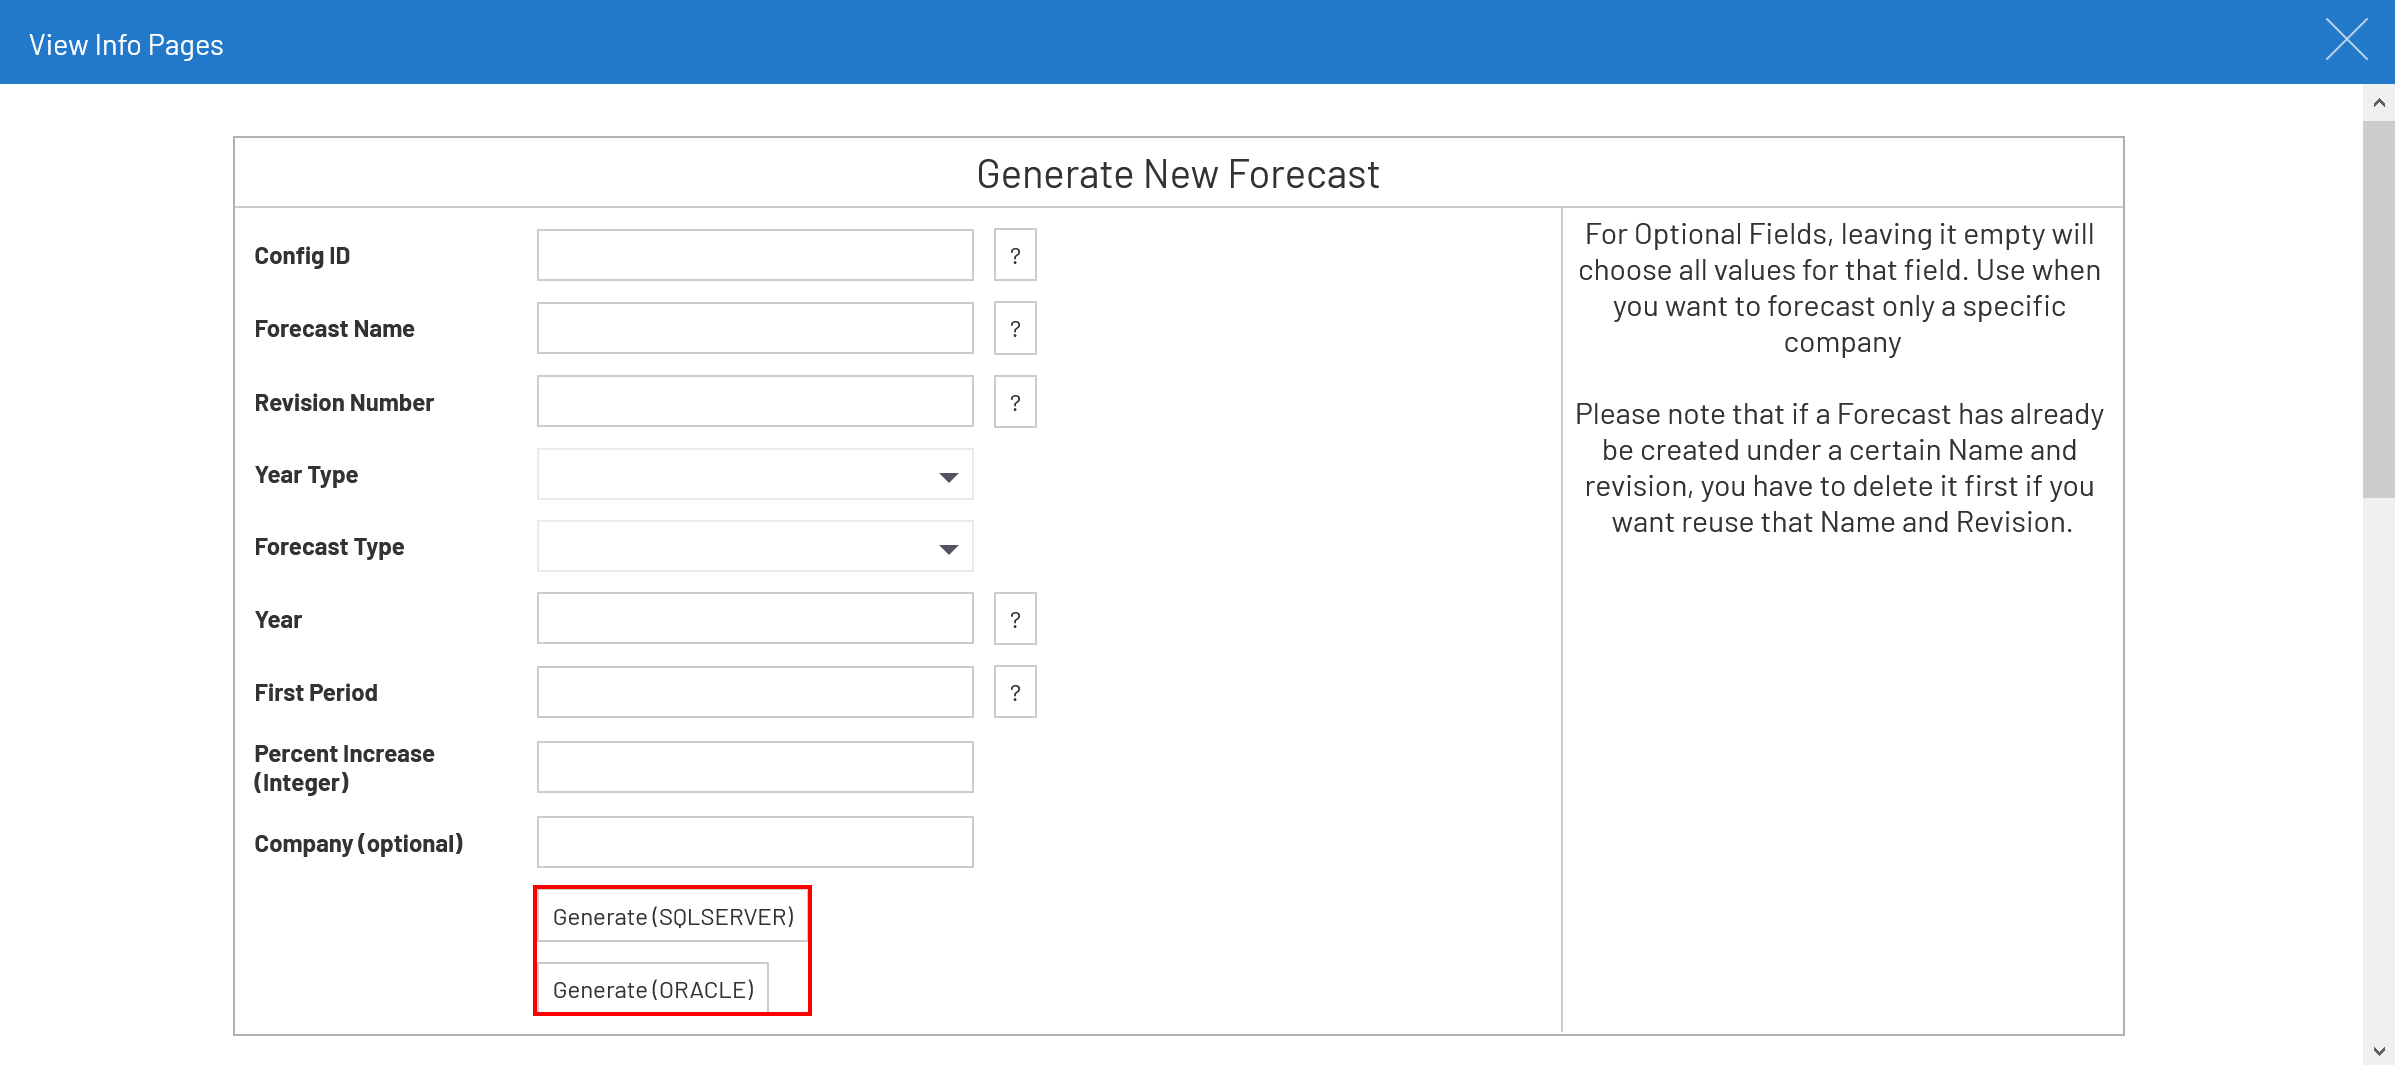Click the First Period help question mark

[x=1014, y=692]
